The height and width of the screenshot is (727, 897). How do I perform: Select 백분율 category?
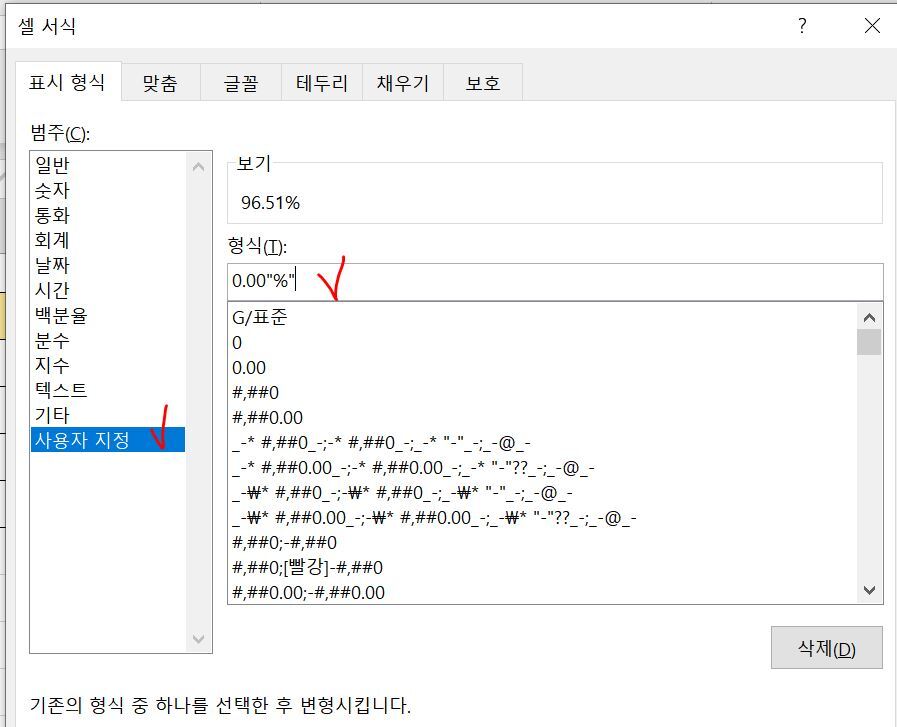coord(108,315)
